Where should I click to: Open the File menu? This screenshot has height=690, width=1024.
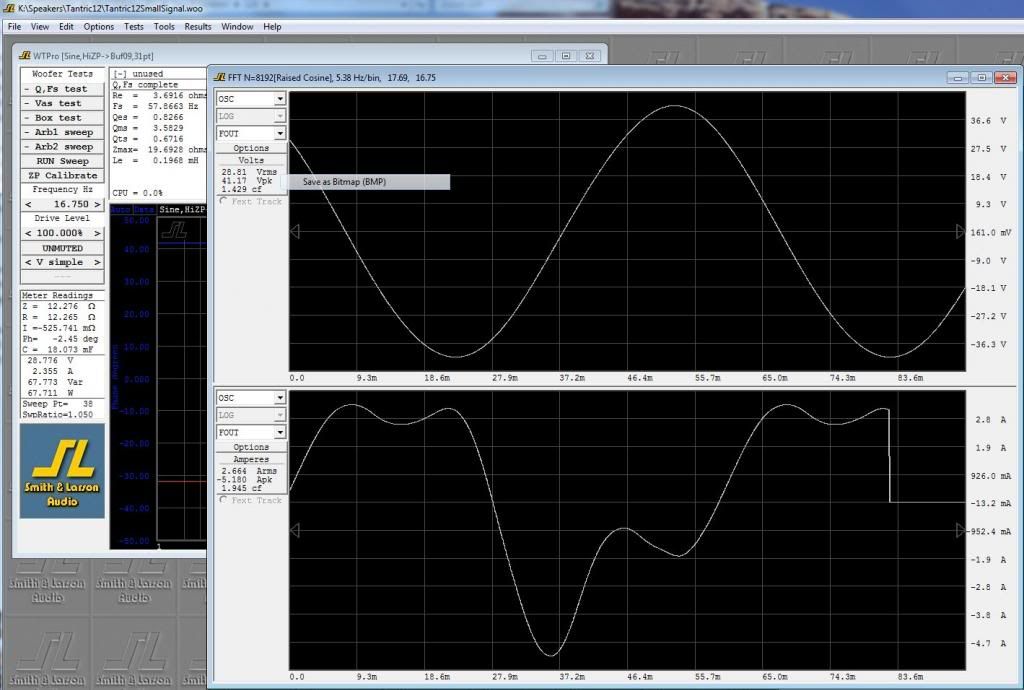click(14, 27)
